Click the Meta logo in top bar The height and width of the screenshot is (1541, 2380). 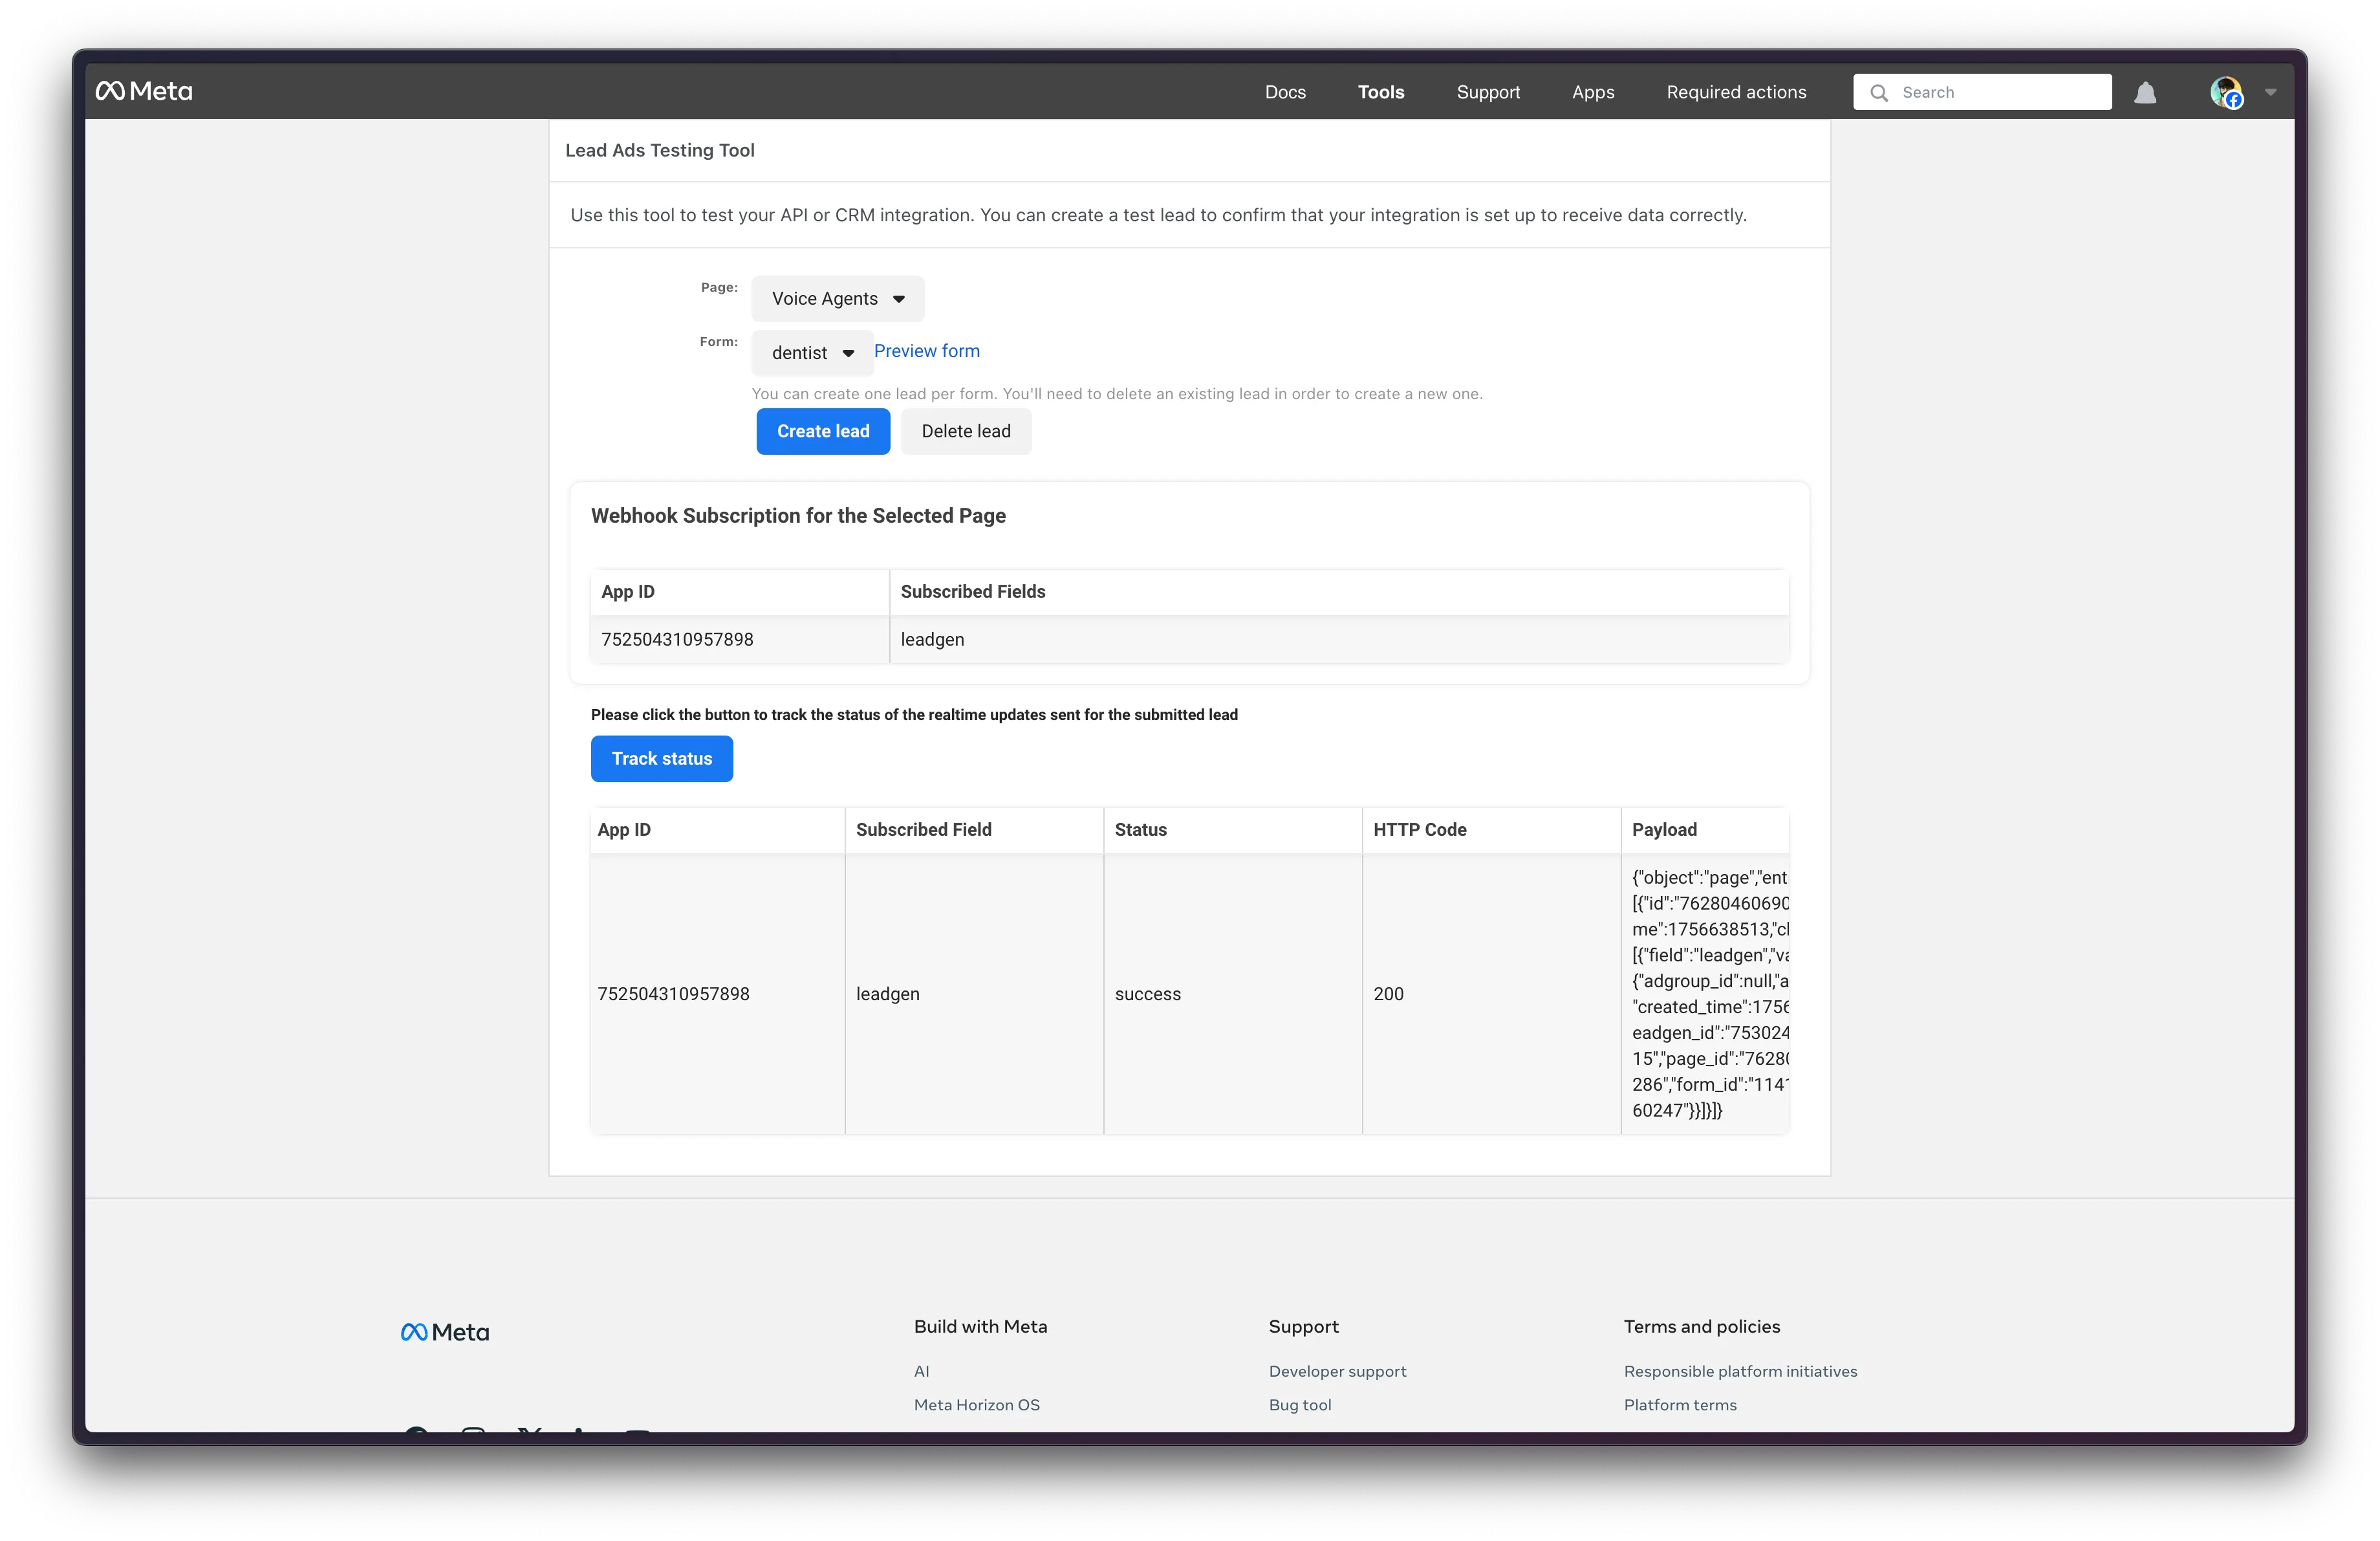pyautogui.click(x=144, y=91)
